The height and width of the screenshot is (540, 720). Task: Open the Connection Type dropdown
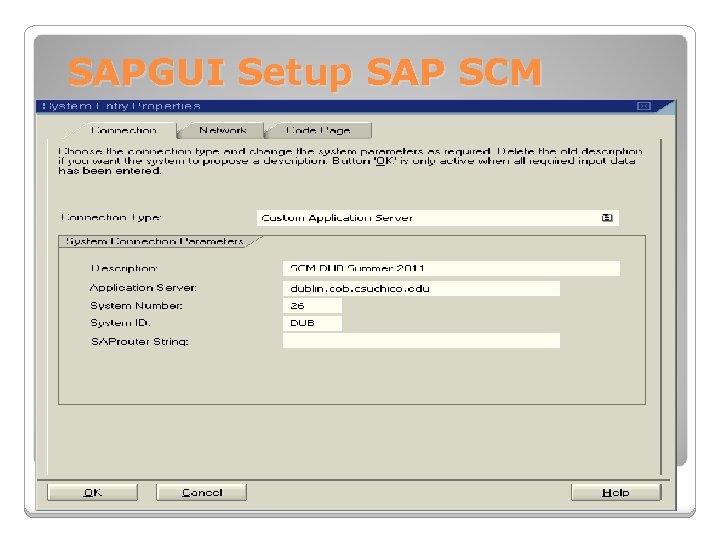tap(438, 218)
